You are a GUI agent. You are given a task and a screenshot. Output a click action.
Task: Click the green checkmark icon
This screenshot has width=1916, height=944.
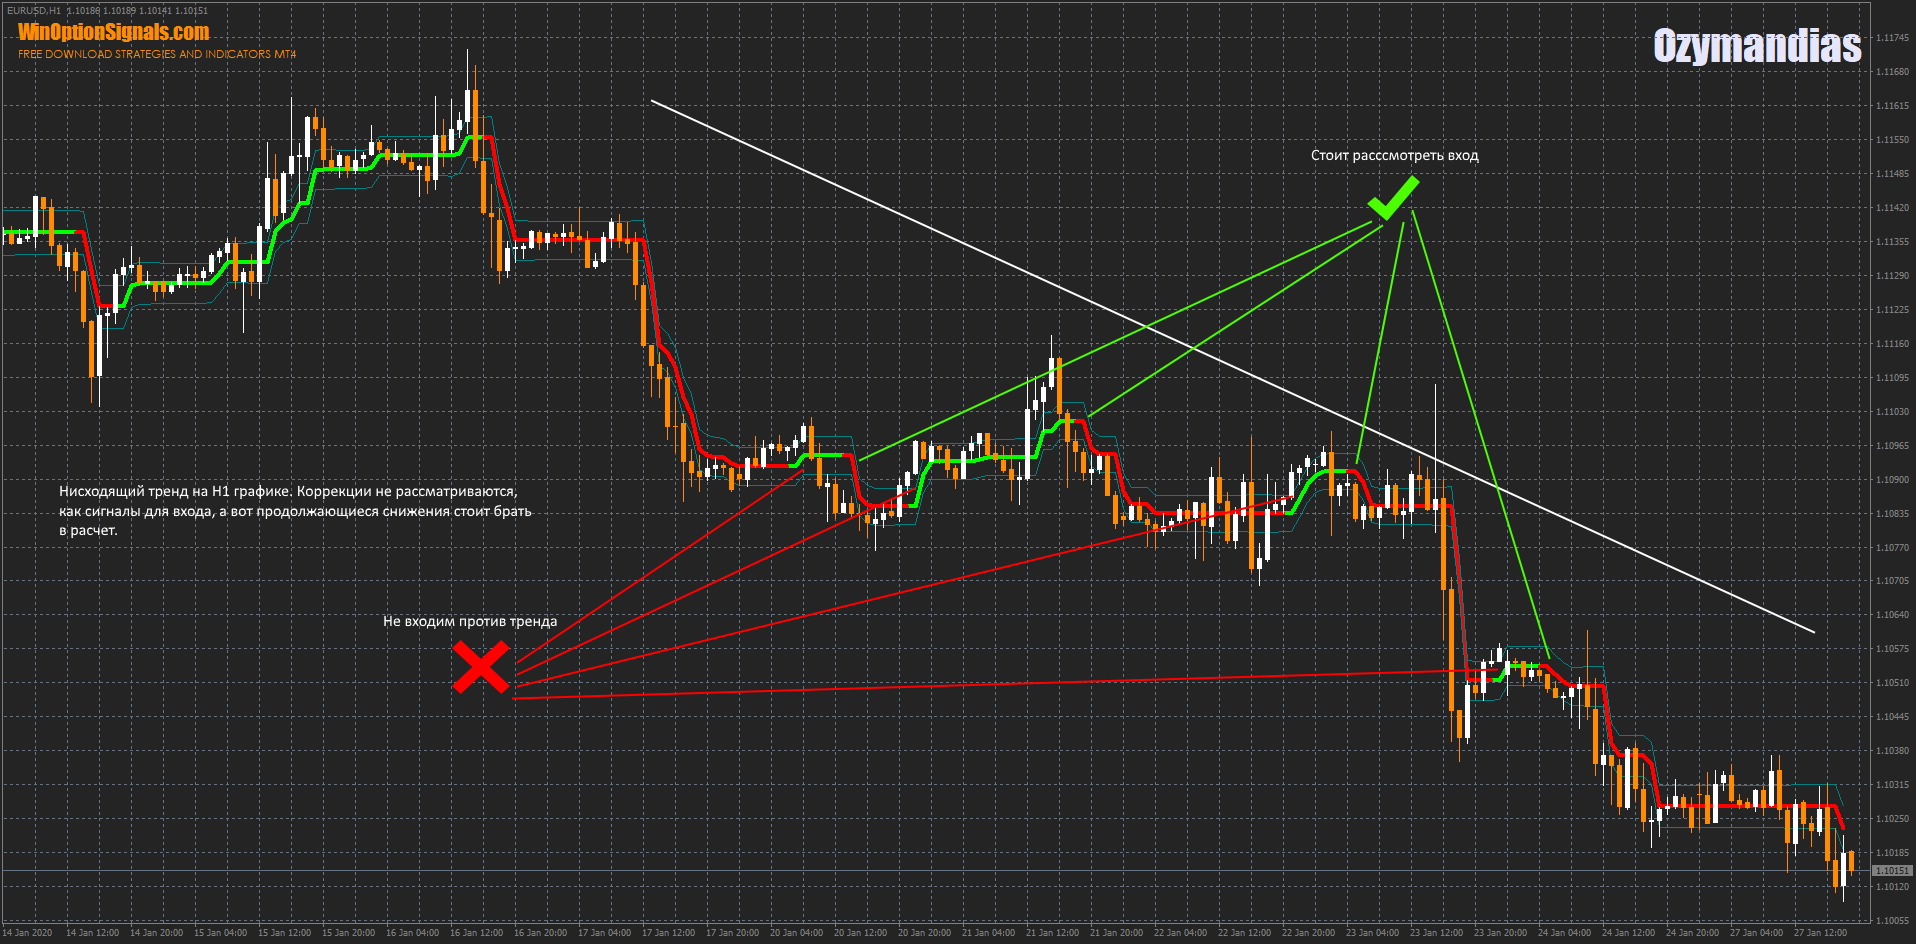tap(1393, 198)
